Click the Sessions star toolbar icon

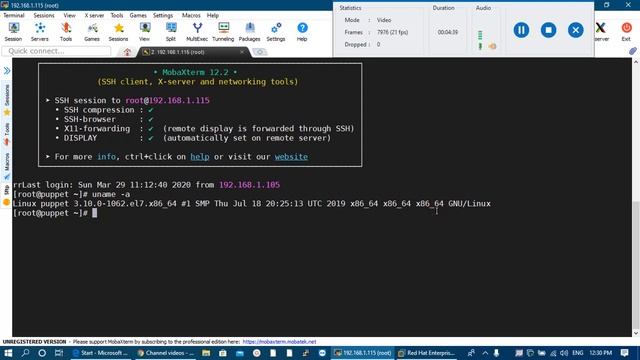118,32
